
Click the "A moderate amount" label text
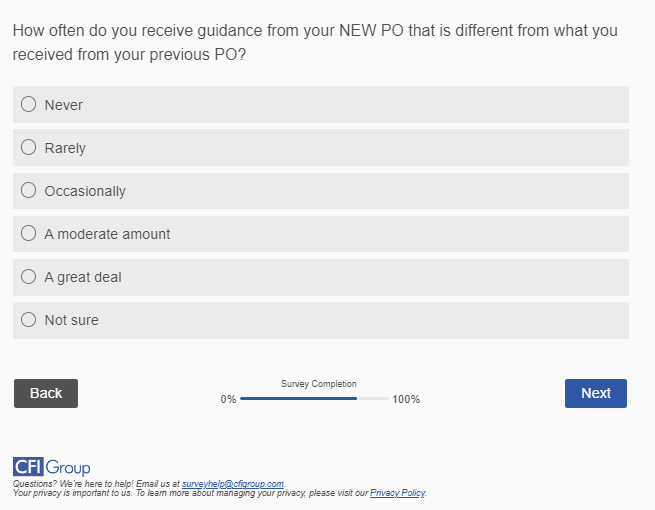pyautogui.click(x=107, y=234)
